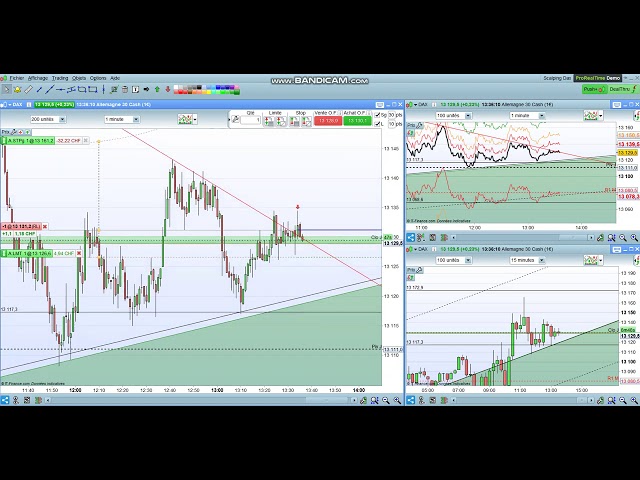Zoom in main chart with magnifier plus
The width and height of the screenshot is (640, 480).
[x=397, y=400]
